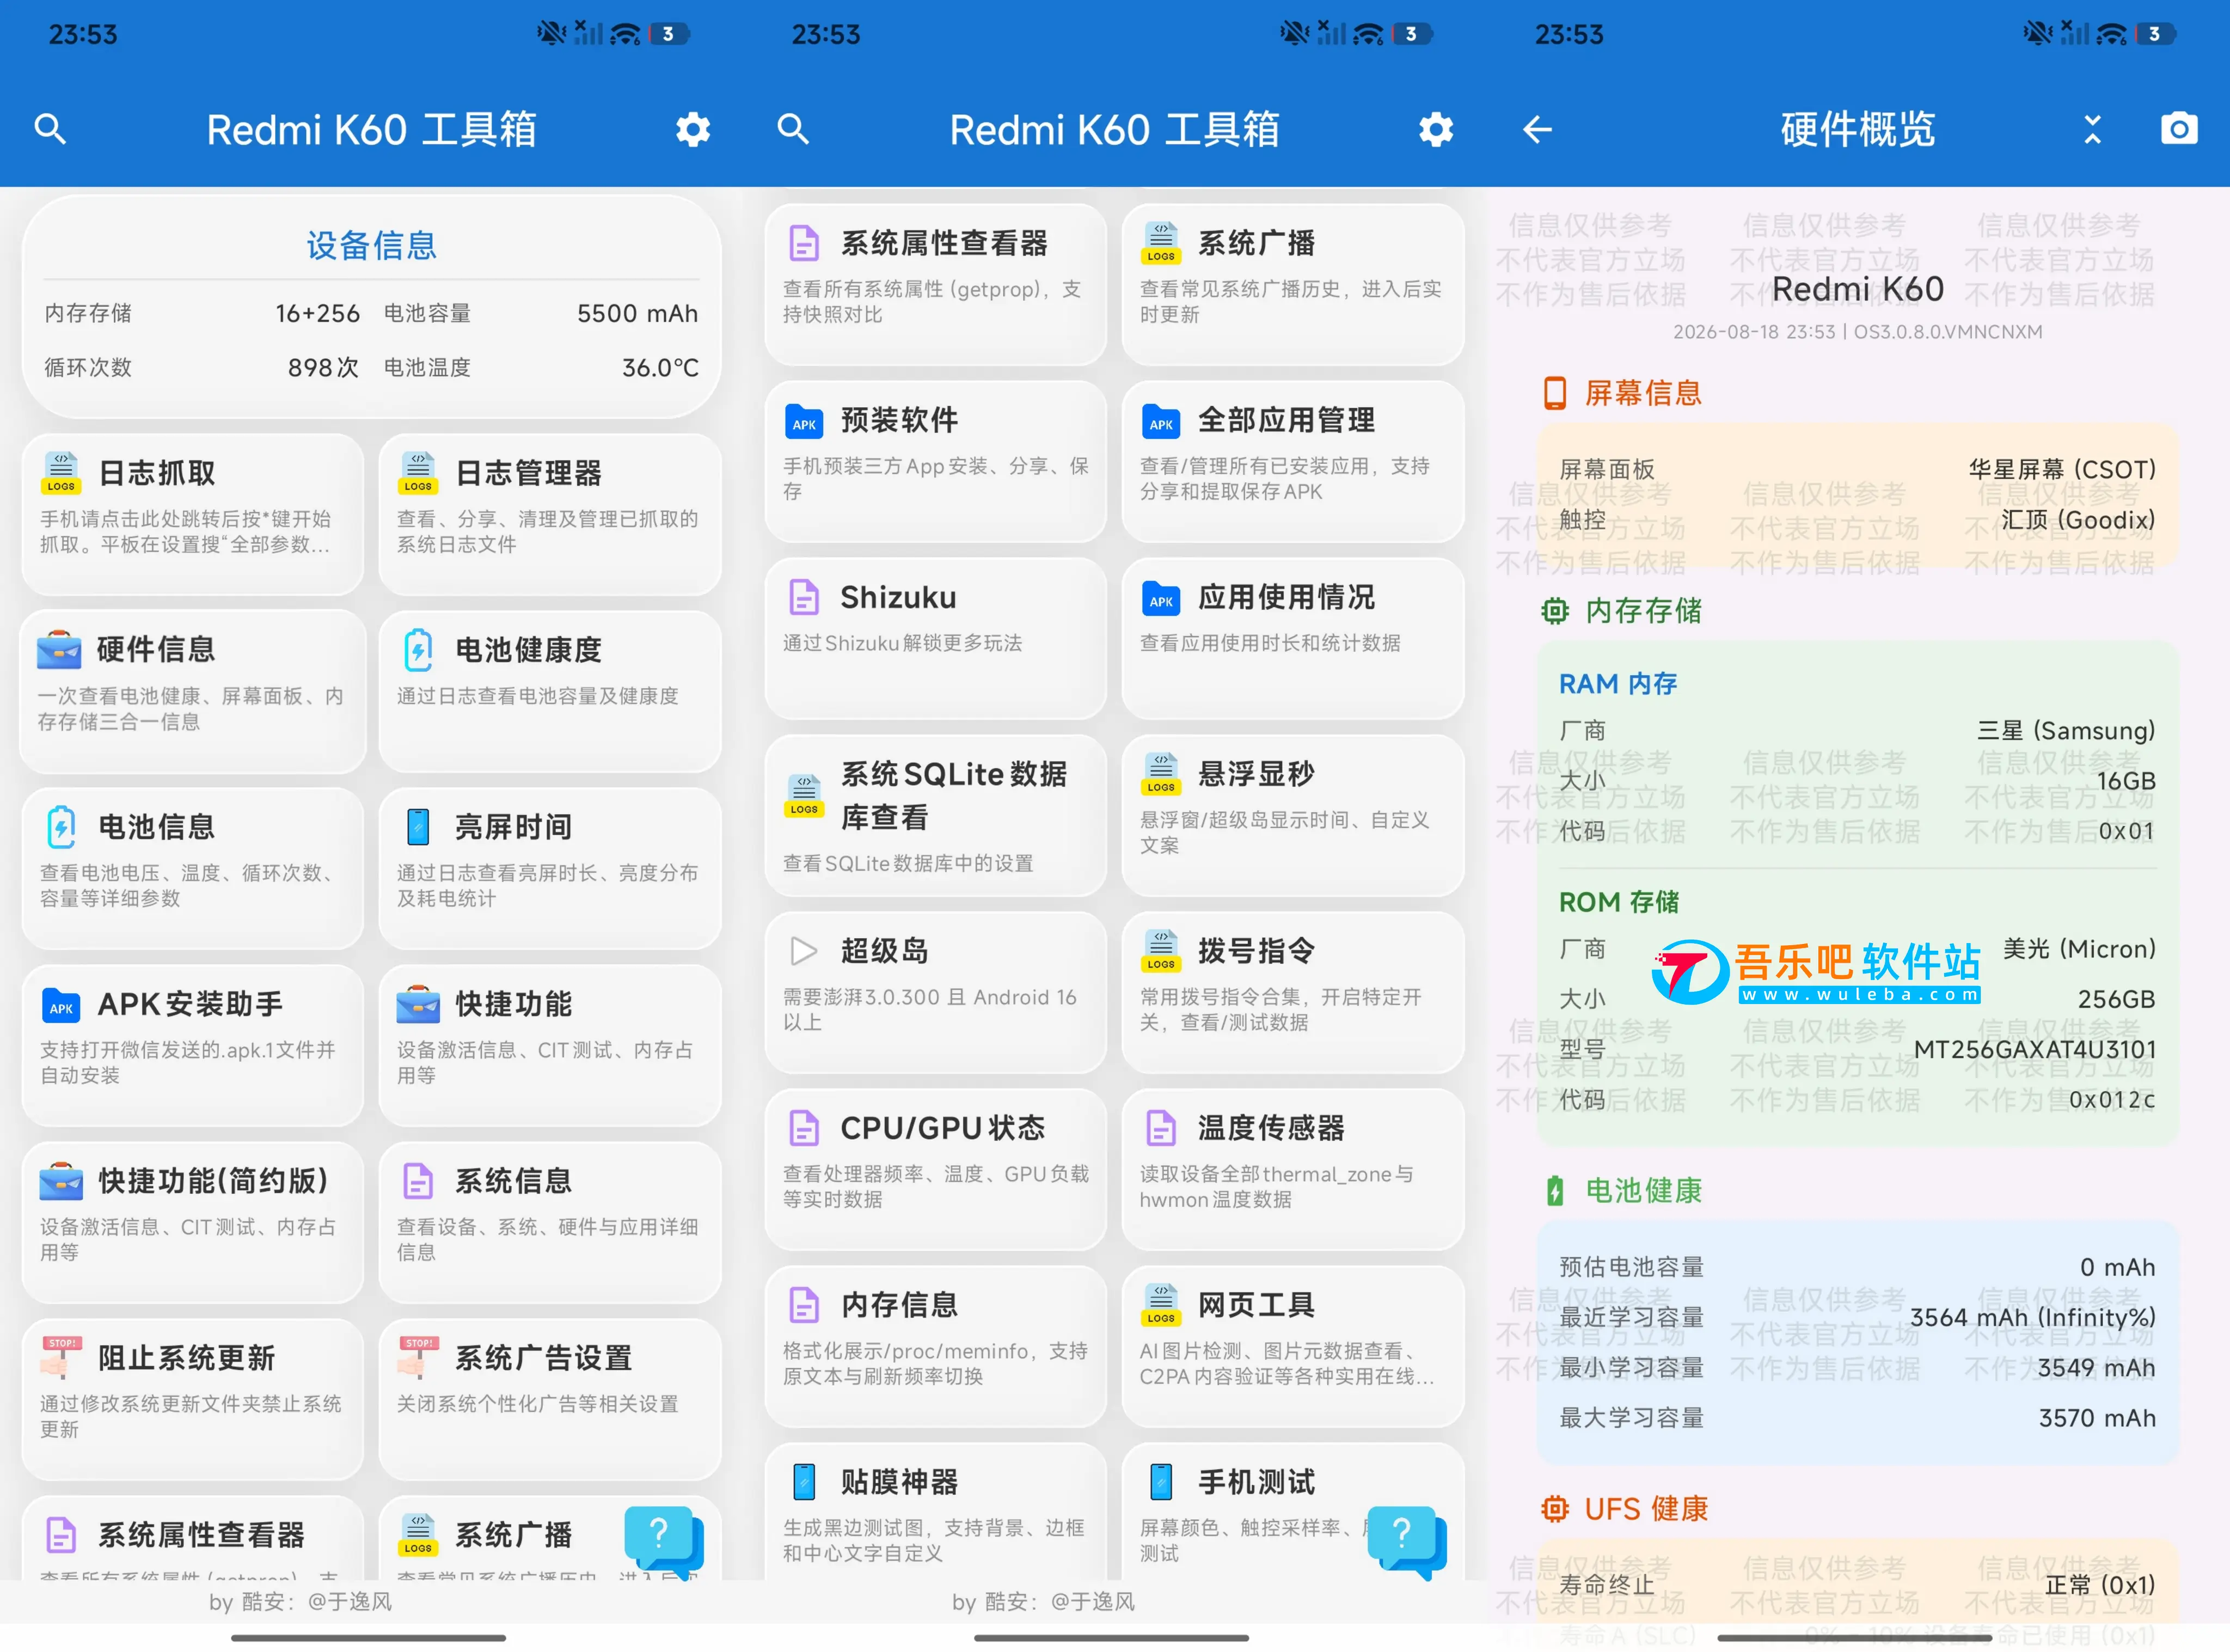Tap the phone icon of 亮屏时间
Screen dimensions: 2230x1652
(x=418, y=827)
